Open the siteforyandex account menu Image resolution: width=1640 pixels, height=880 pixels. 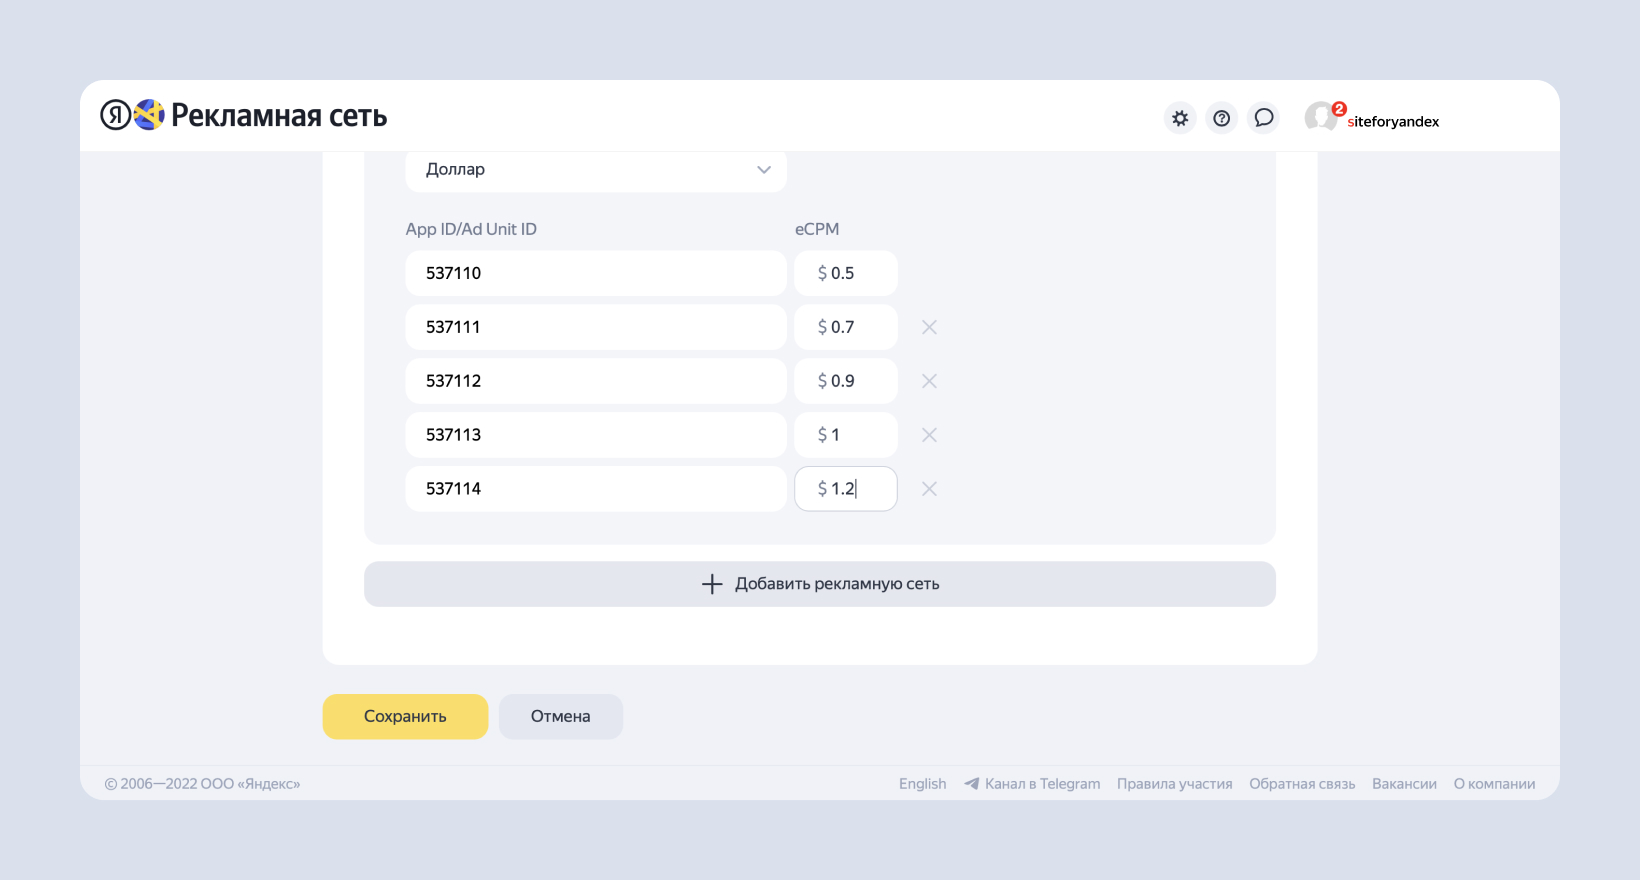[x=1392, y=122]
